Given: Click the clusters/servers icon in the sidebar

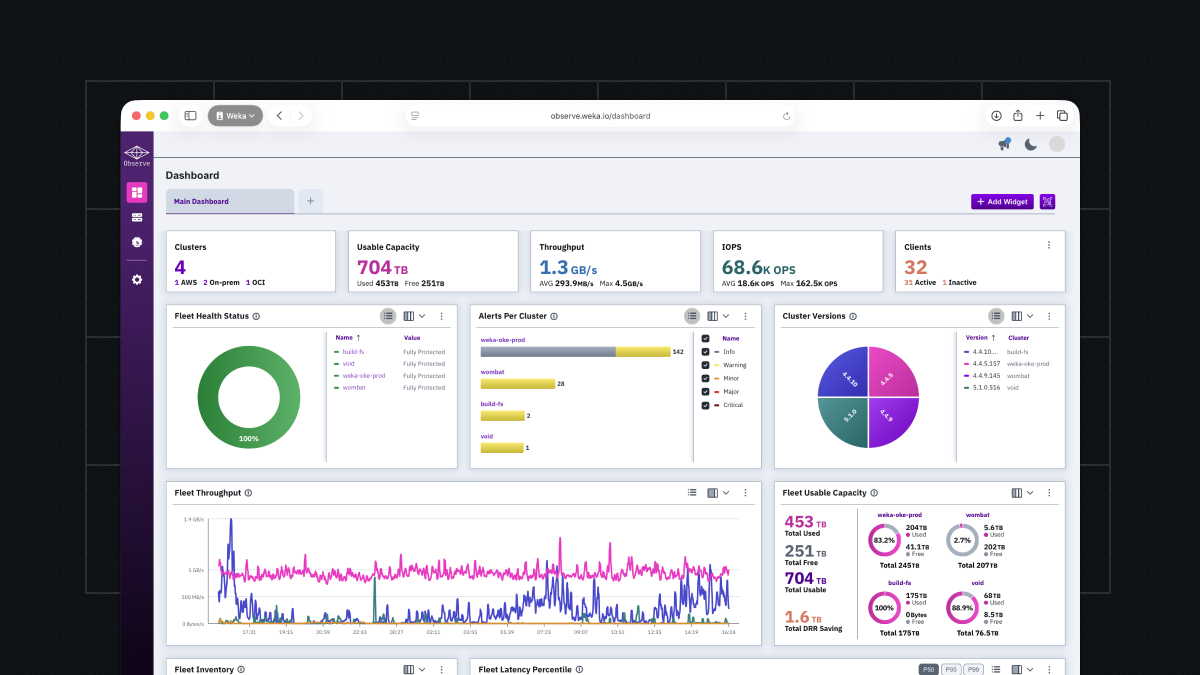Looking at the screenshot, I should [137, 217].
